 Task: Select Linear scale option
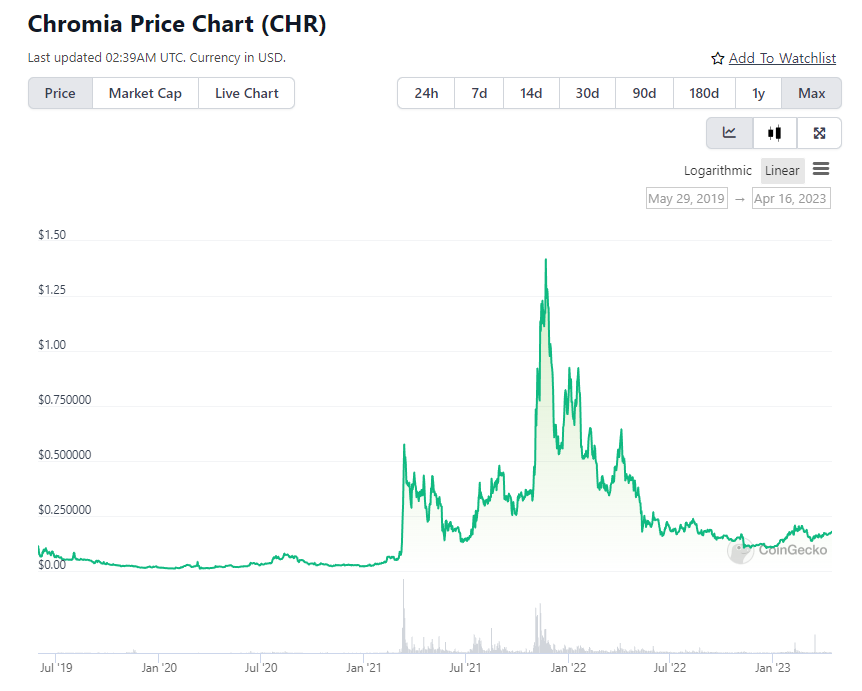[x=782, y=171]
